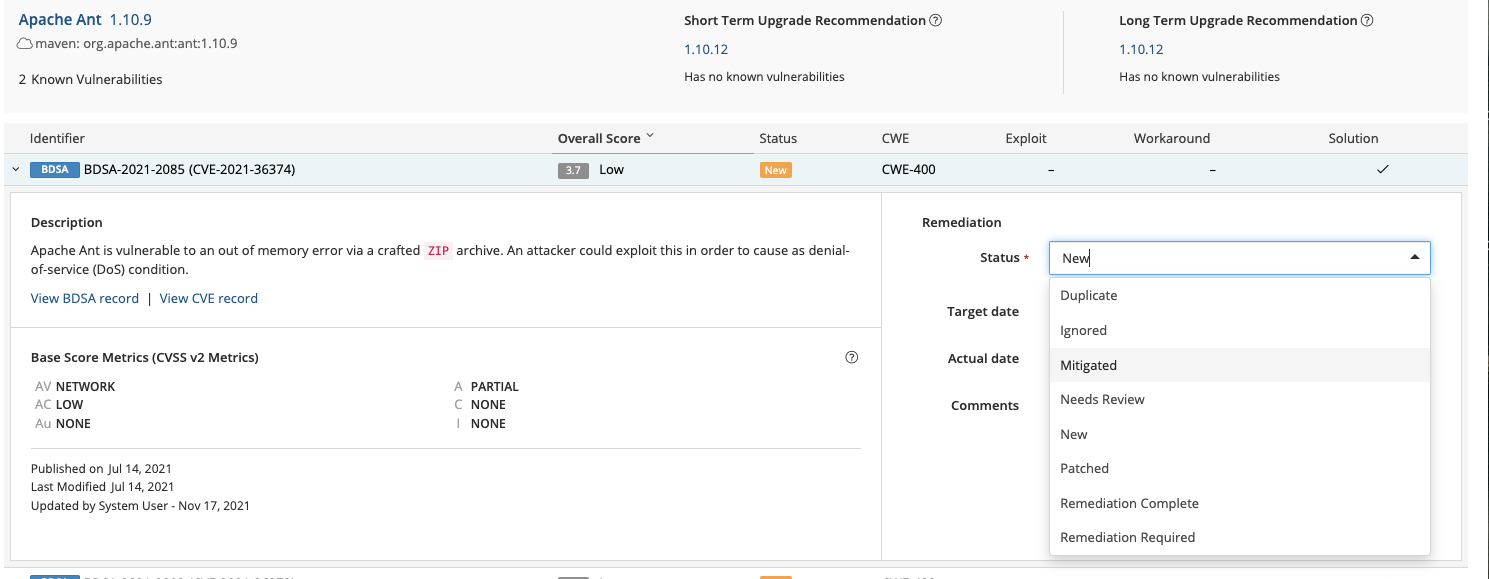Click the Workaround column header

pos(1172,138)
